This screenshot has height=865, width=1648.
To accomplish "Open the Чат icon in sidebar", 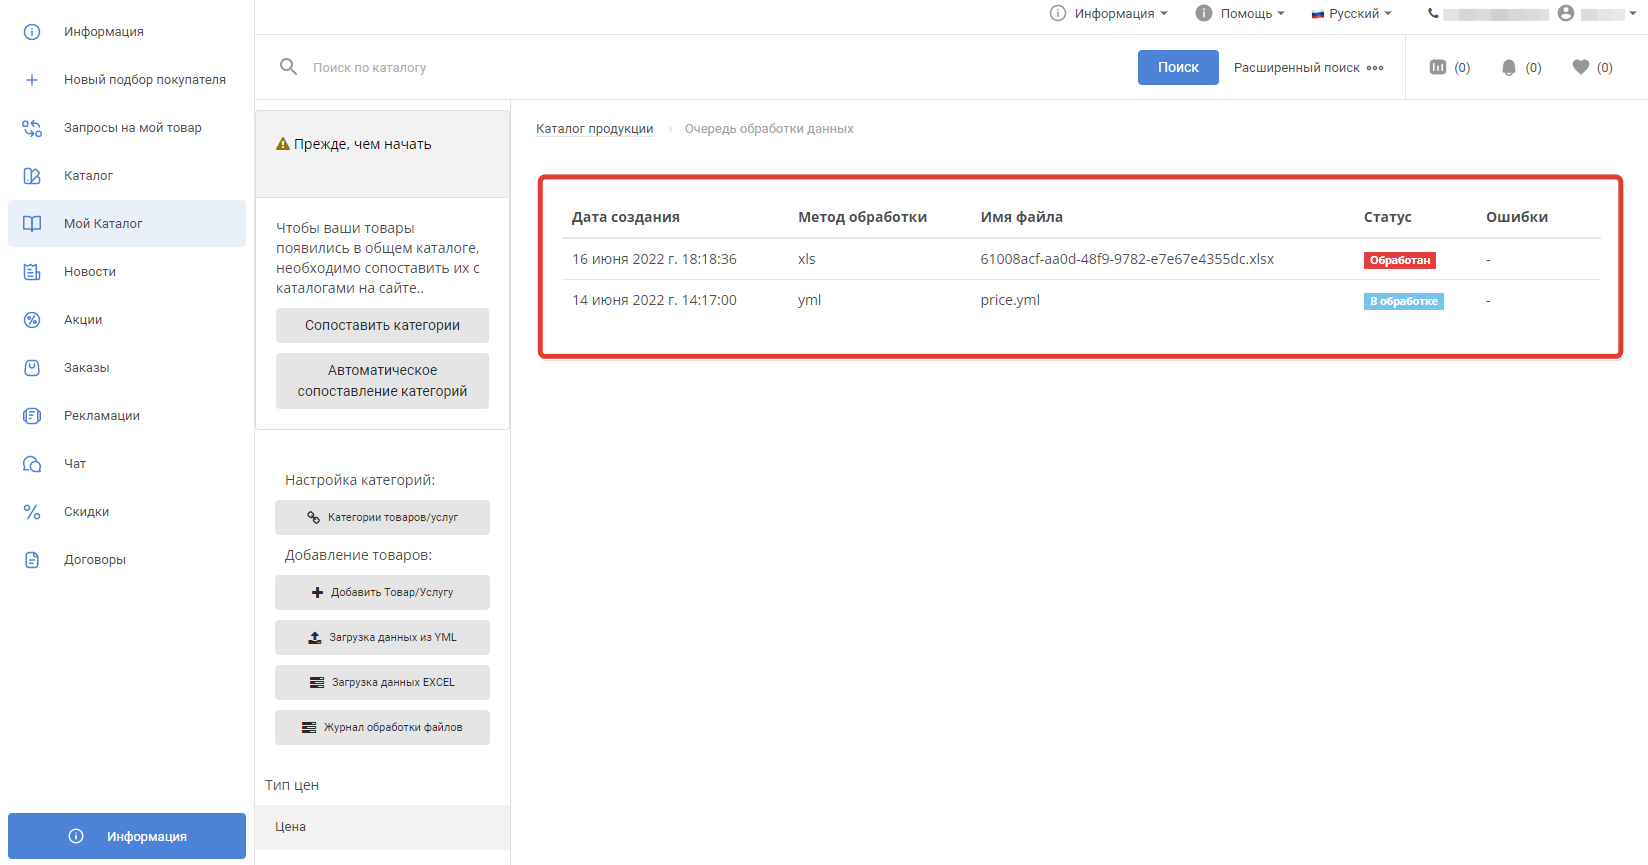I will click(x=32, y=464).
